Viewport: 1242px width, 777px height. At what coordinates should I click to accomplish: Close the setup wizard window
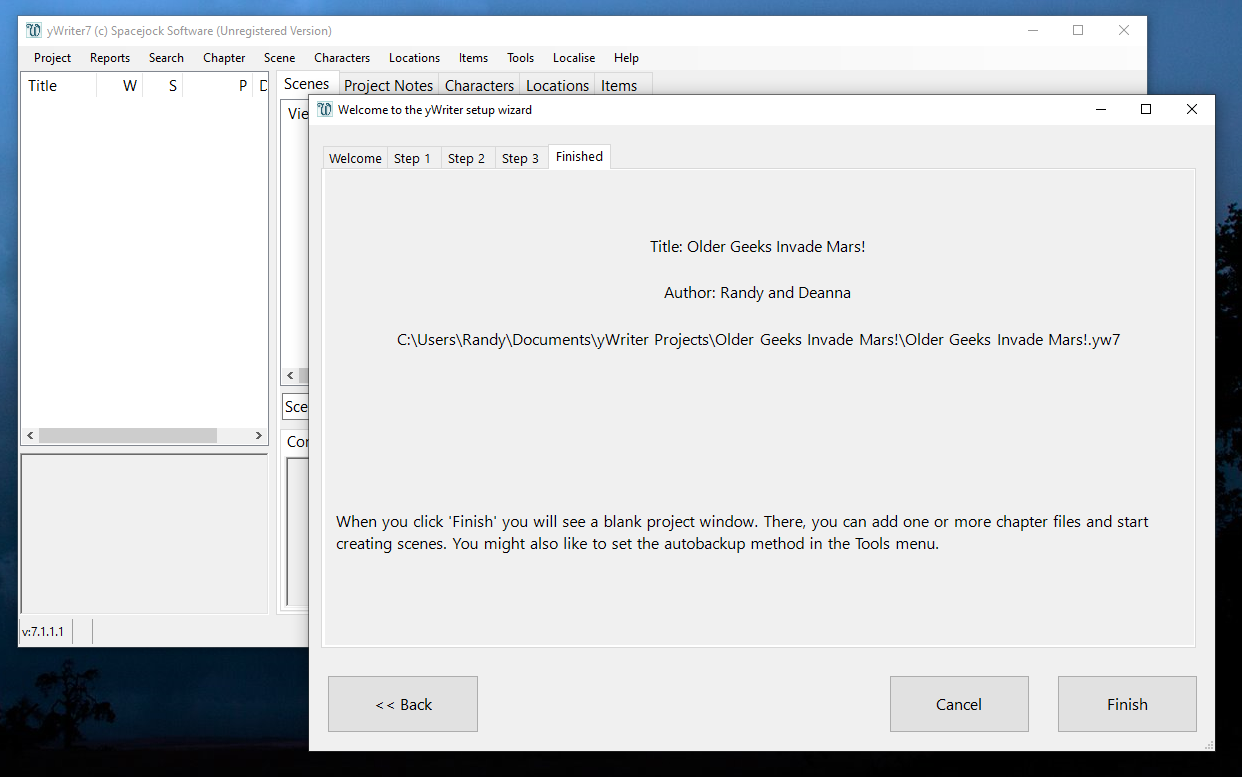point(1192,110)
